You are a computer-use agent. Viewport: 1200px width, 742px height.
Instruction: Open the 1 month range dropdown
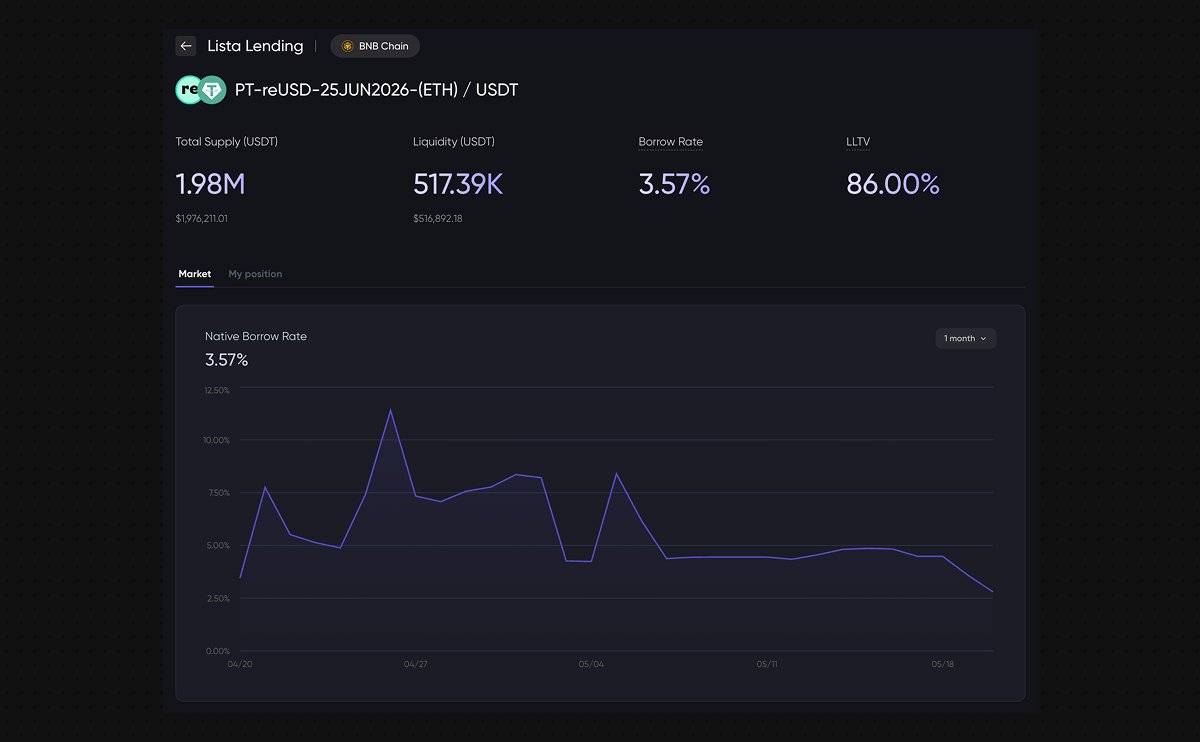click(965, 338)
